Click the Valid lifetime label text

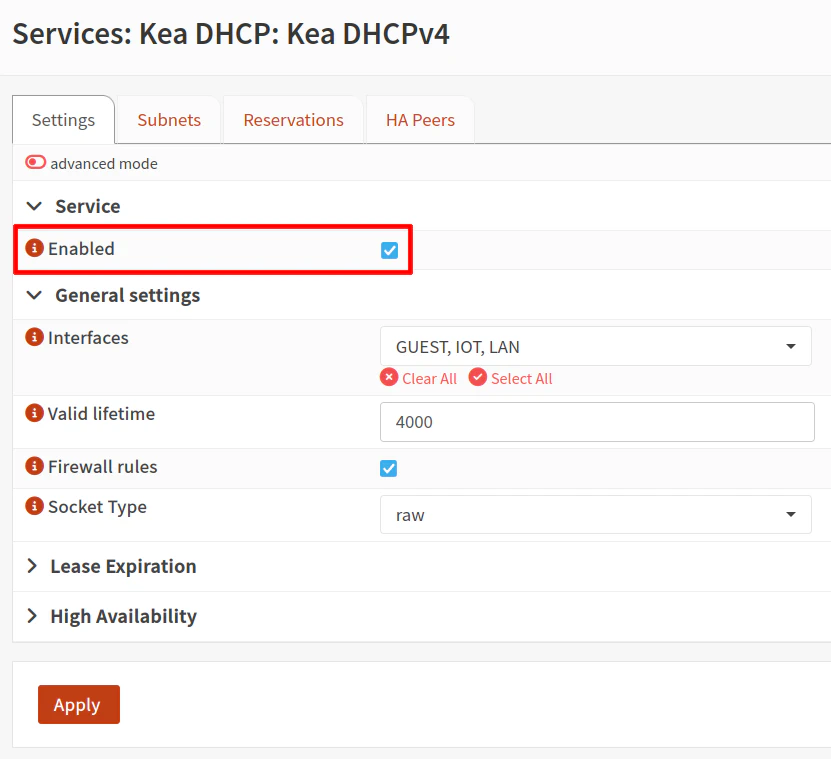[101, 413]
